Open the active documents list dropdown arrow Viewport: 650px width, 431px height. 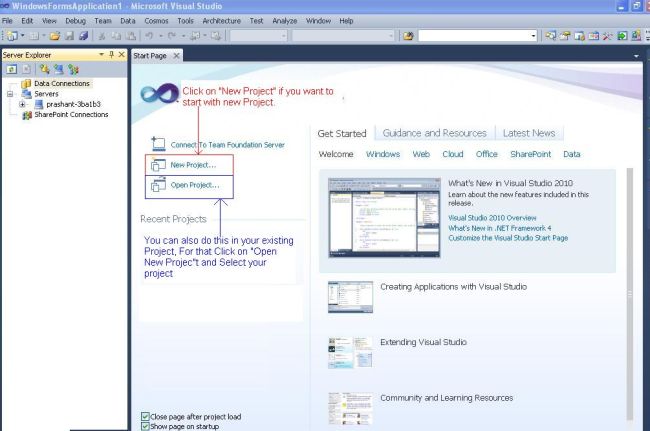(x=636, y=56)
